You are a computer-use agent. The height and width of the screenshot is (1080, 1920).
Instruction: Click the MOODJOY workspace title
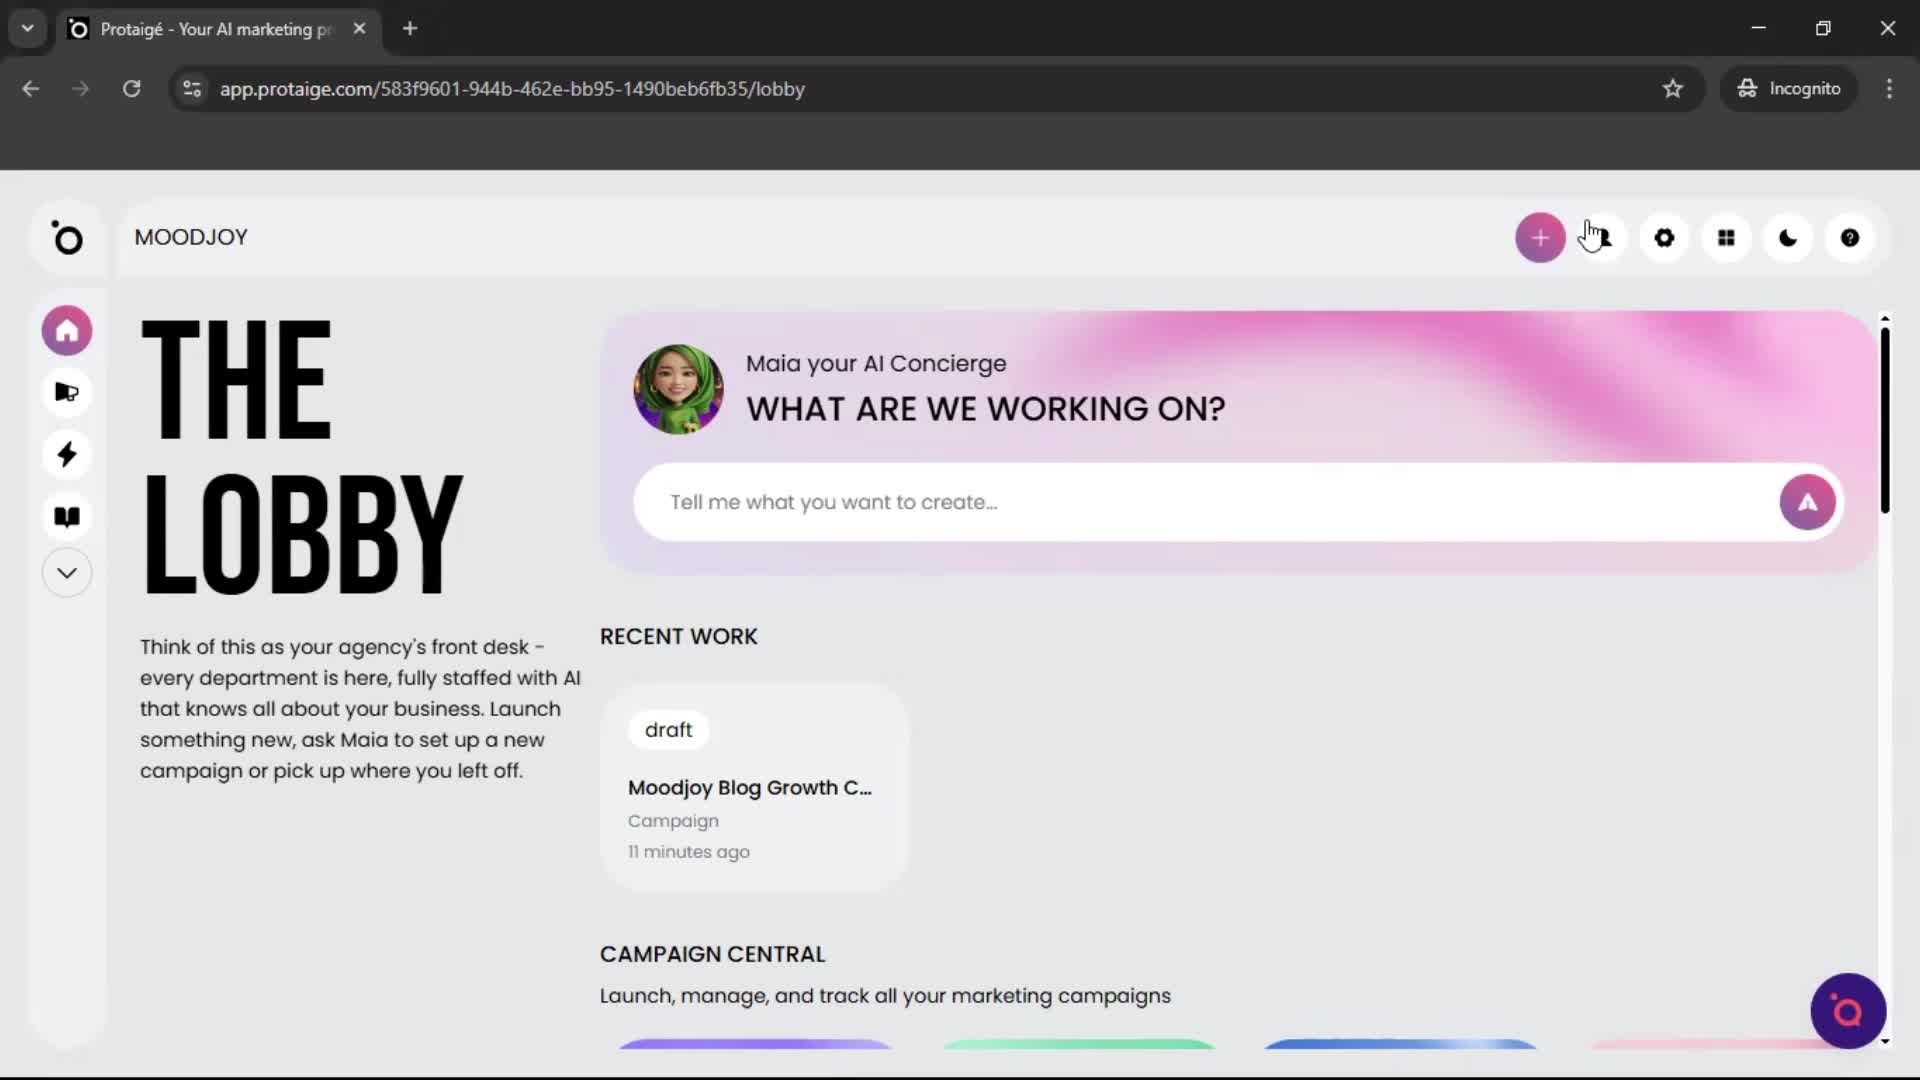[x=190, y=237]
